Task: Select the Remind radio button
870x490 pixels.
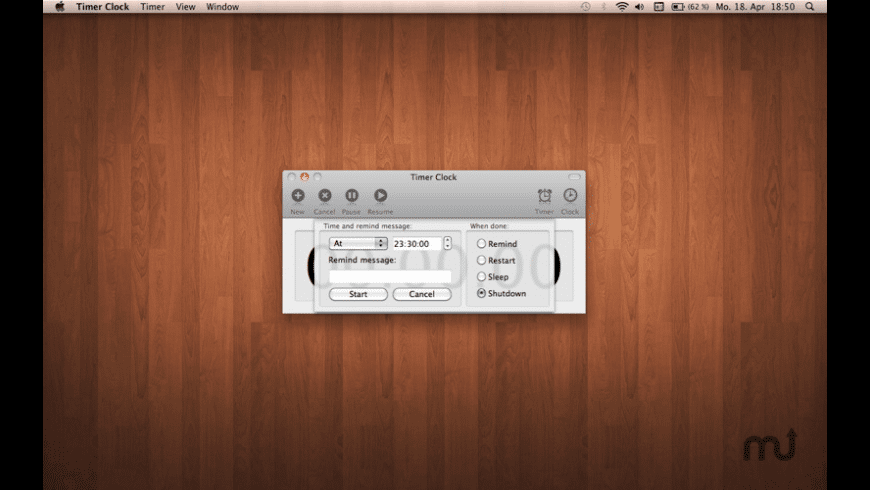Action: coord(481,244)
